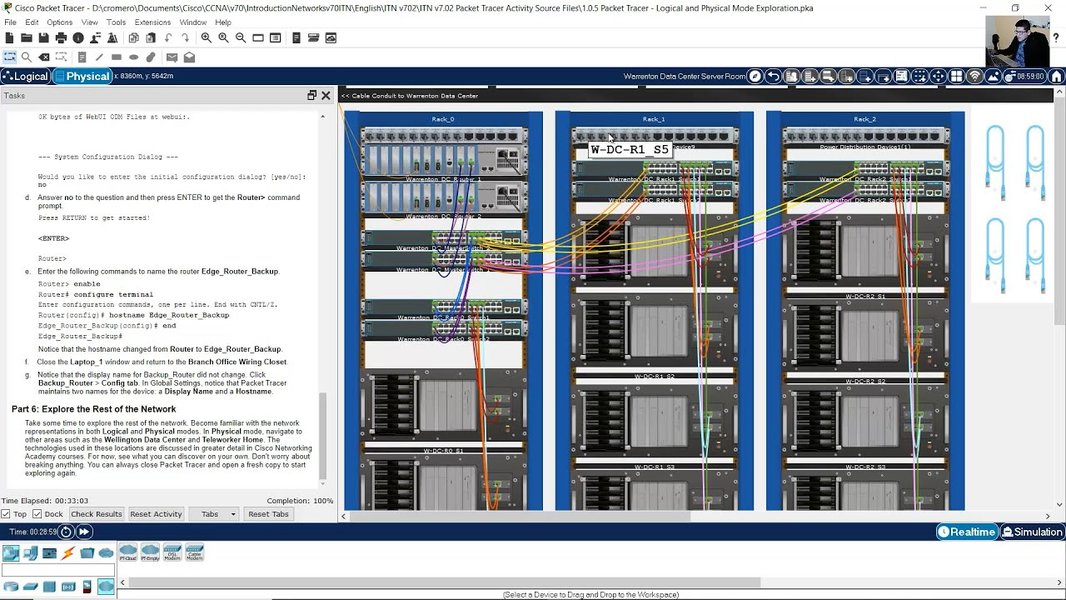Set background image with mountain icon
Viewport: 1066px width, 600px height.
tap(993, 76)
